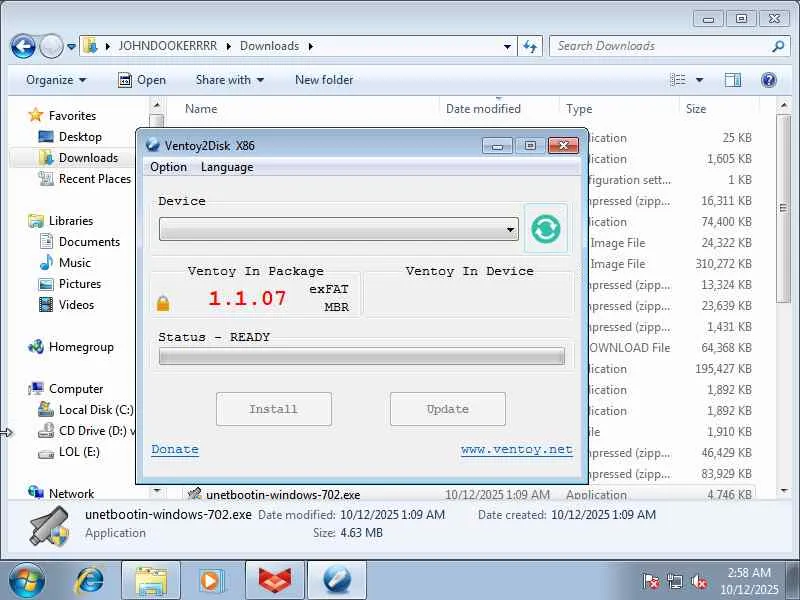This screenshot has width=800, height=600.
Task: Open the Device dropdown in Ventoy2Disk
Action: (339, 229)
